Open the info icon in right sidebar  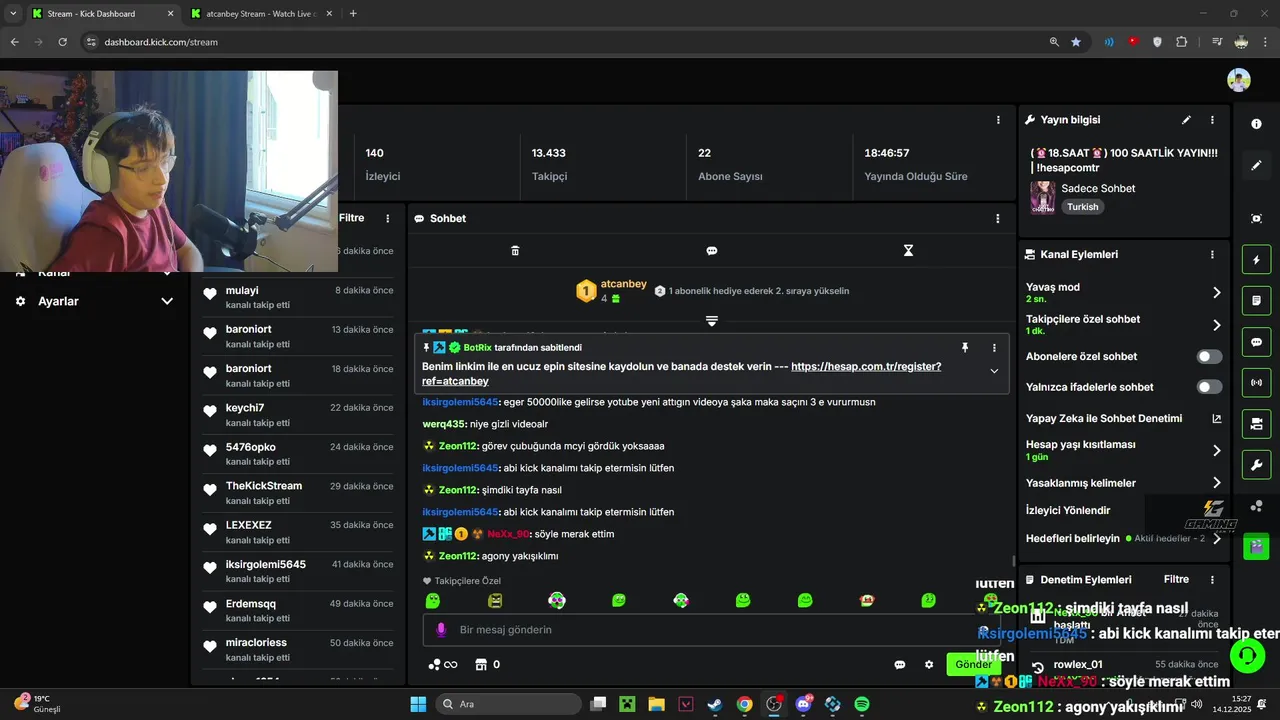1256,124
